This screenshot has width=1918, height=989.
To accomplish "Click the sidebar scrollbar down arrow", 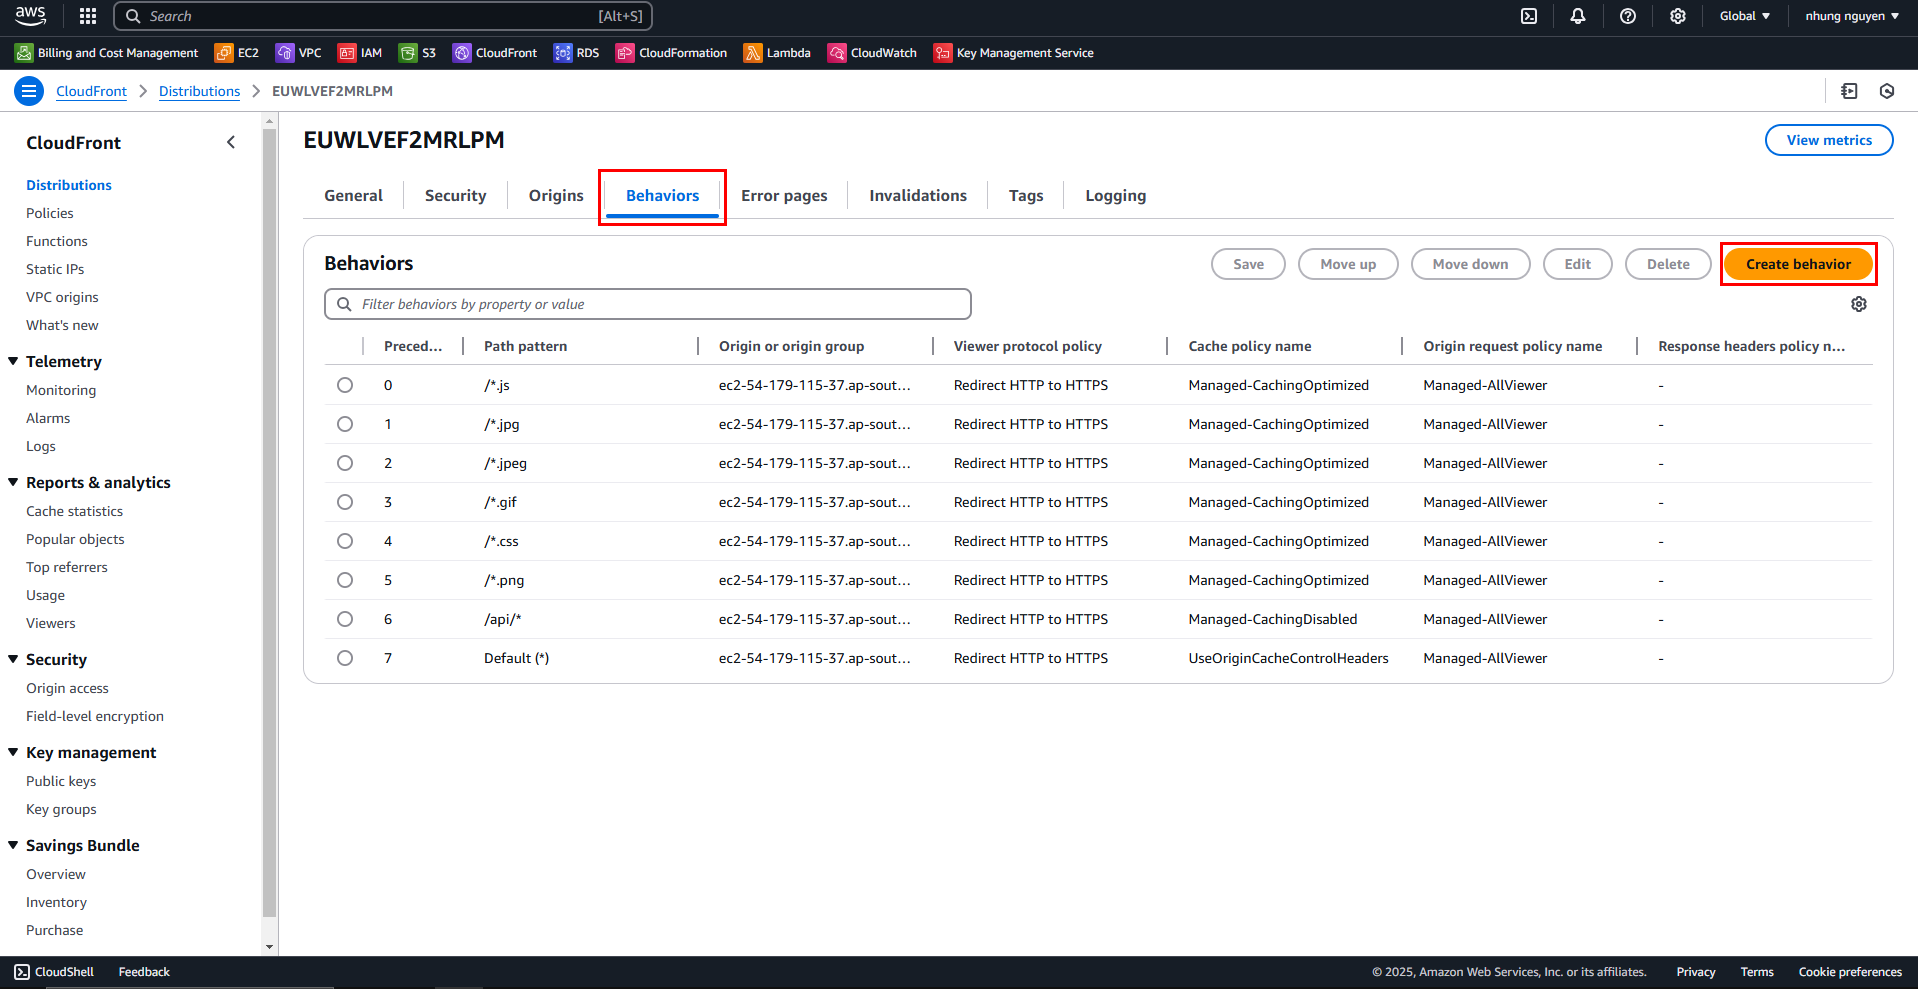I will pyautogui.click(x=269, y=946).
